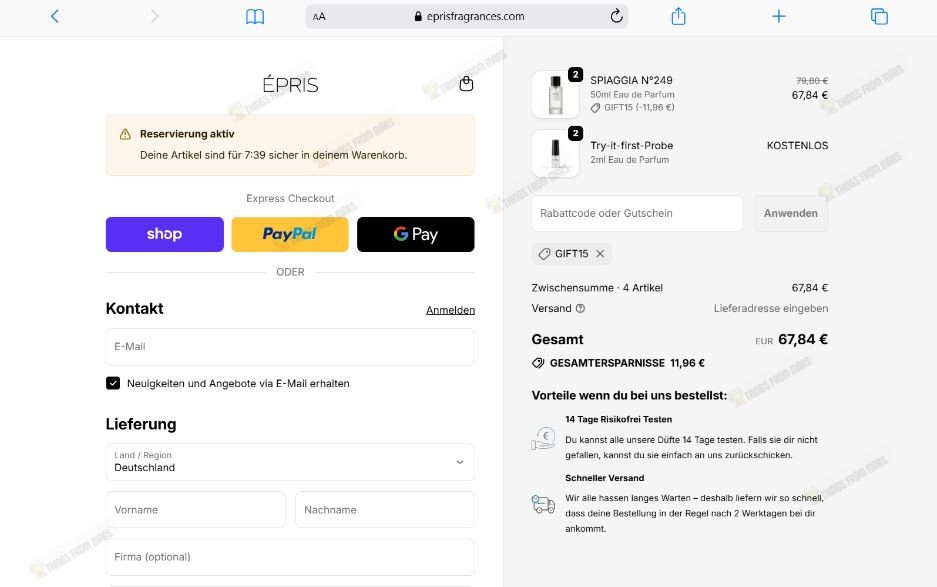
Task: Click the Anmelden link
Action: (450, 310)
